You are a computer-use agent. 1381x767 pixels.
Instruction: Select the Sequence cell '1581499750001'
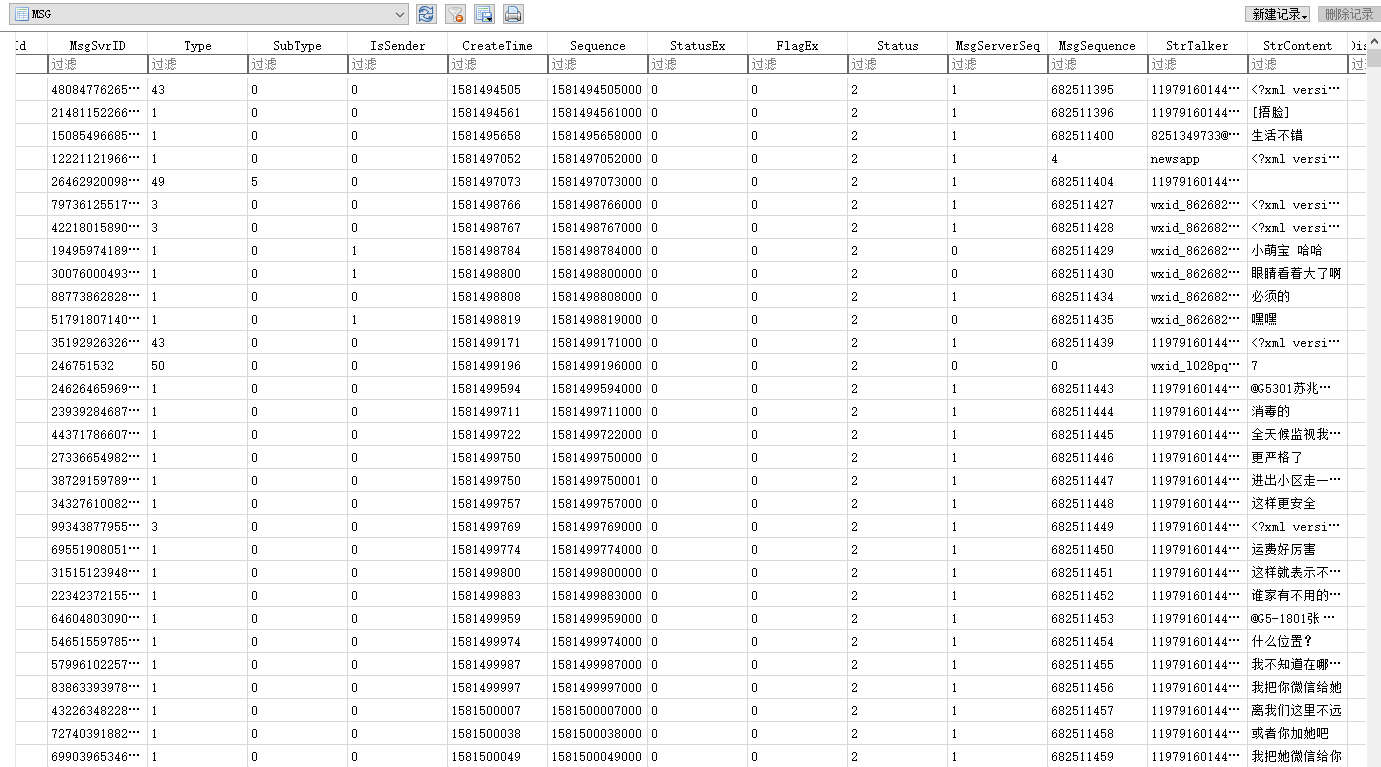pyautogui.click(x=598, y=481)
